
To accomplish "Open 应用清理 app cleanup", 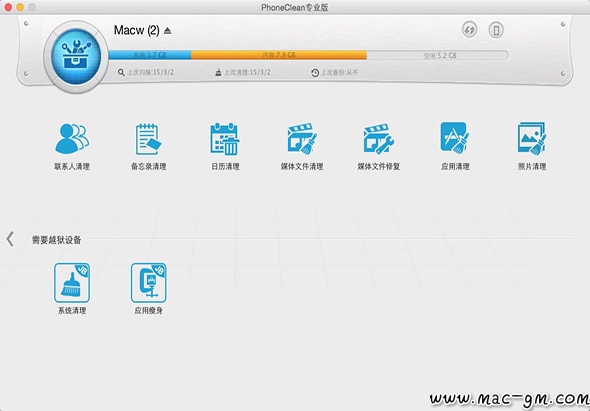I will point(455,146).
